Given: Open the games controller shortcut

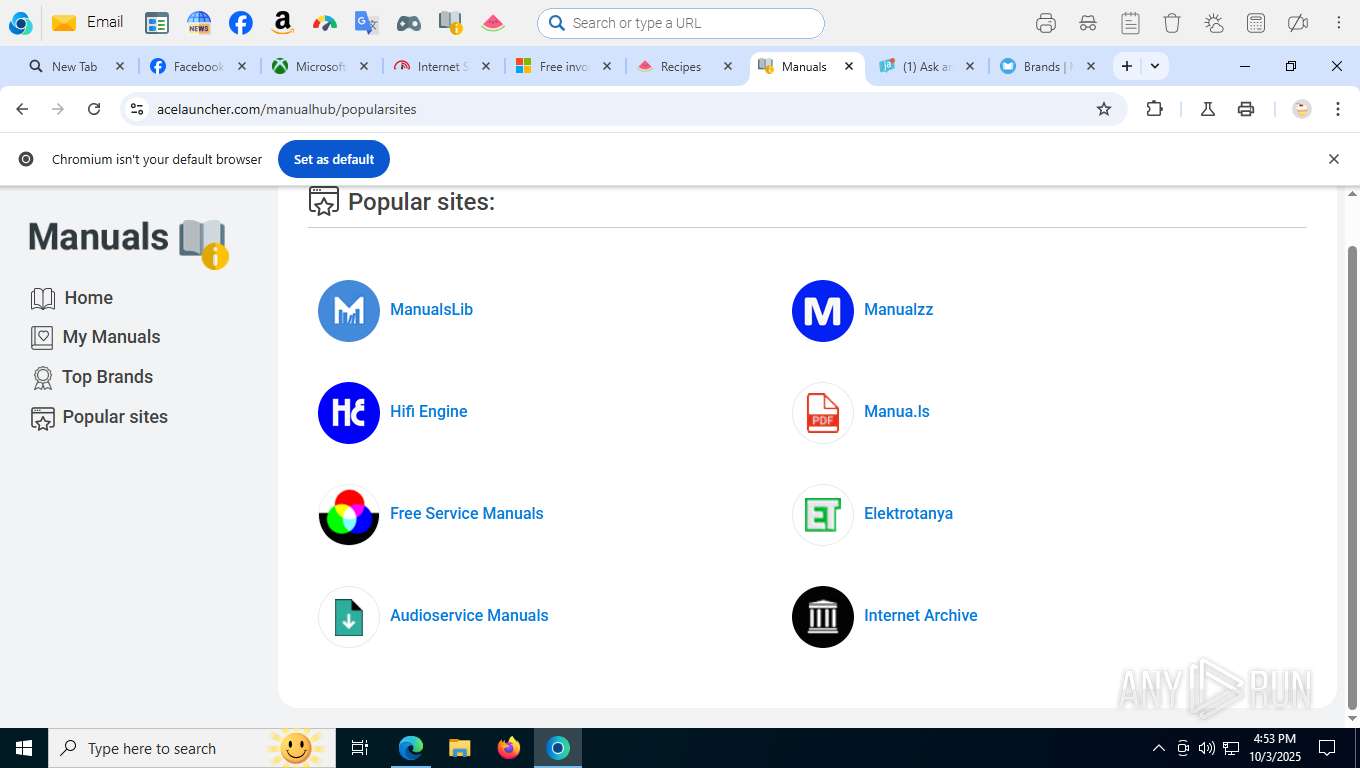Looking at the screenshot, I should coord(409,23).
